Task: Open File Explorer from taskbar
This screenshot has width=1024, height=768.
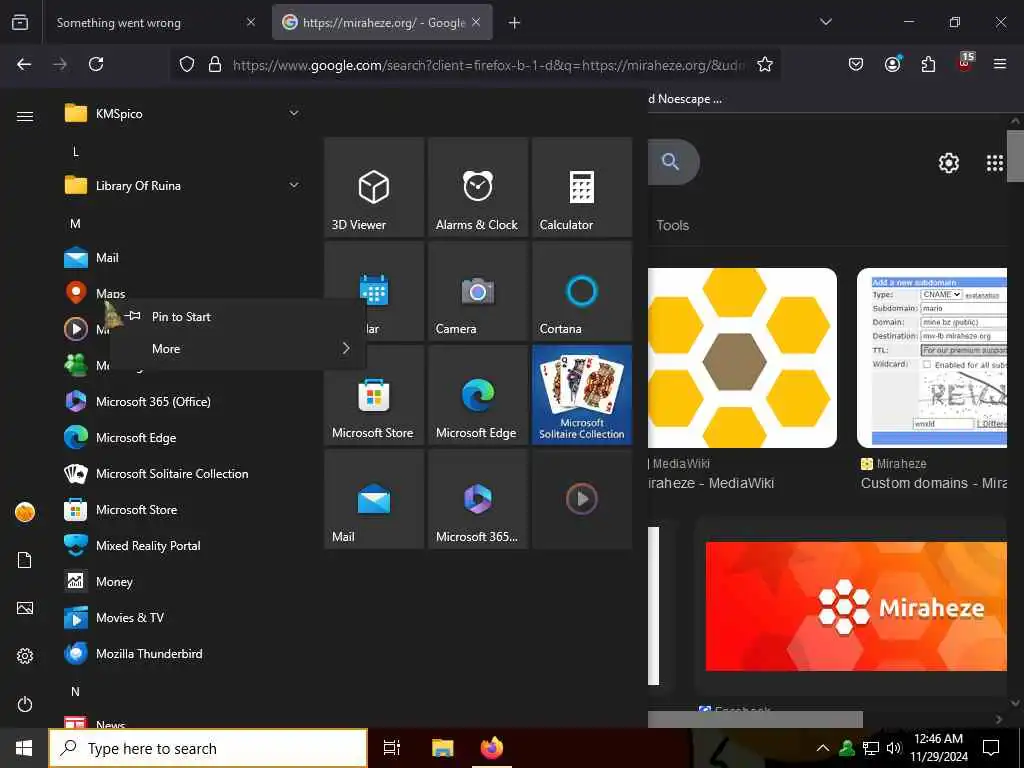Action: (x=442, y=748)
